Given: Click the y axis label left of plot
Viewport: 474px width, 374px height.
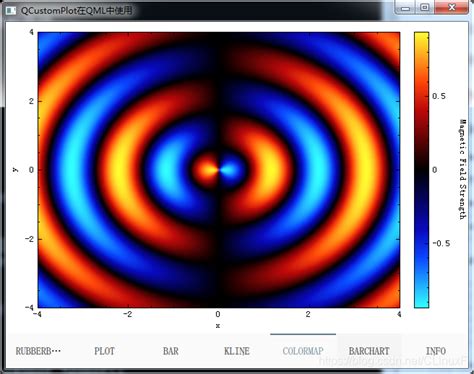Looking at the screenshot, I should point(15,170).
